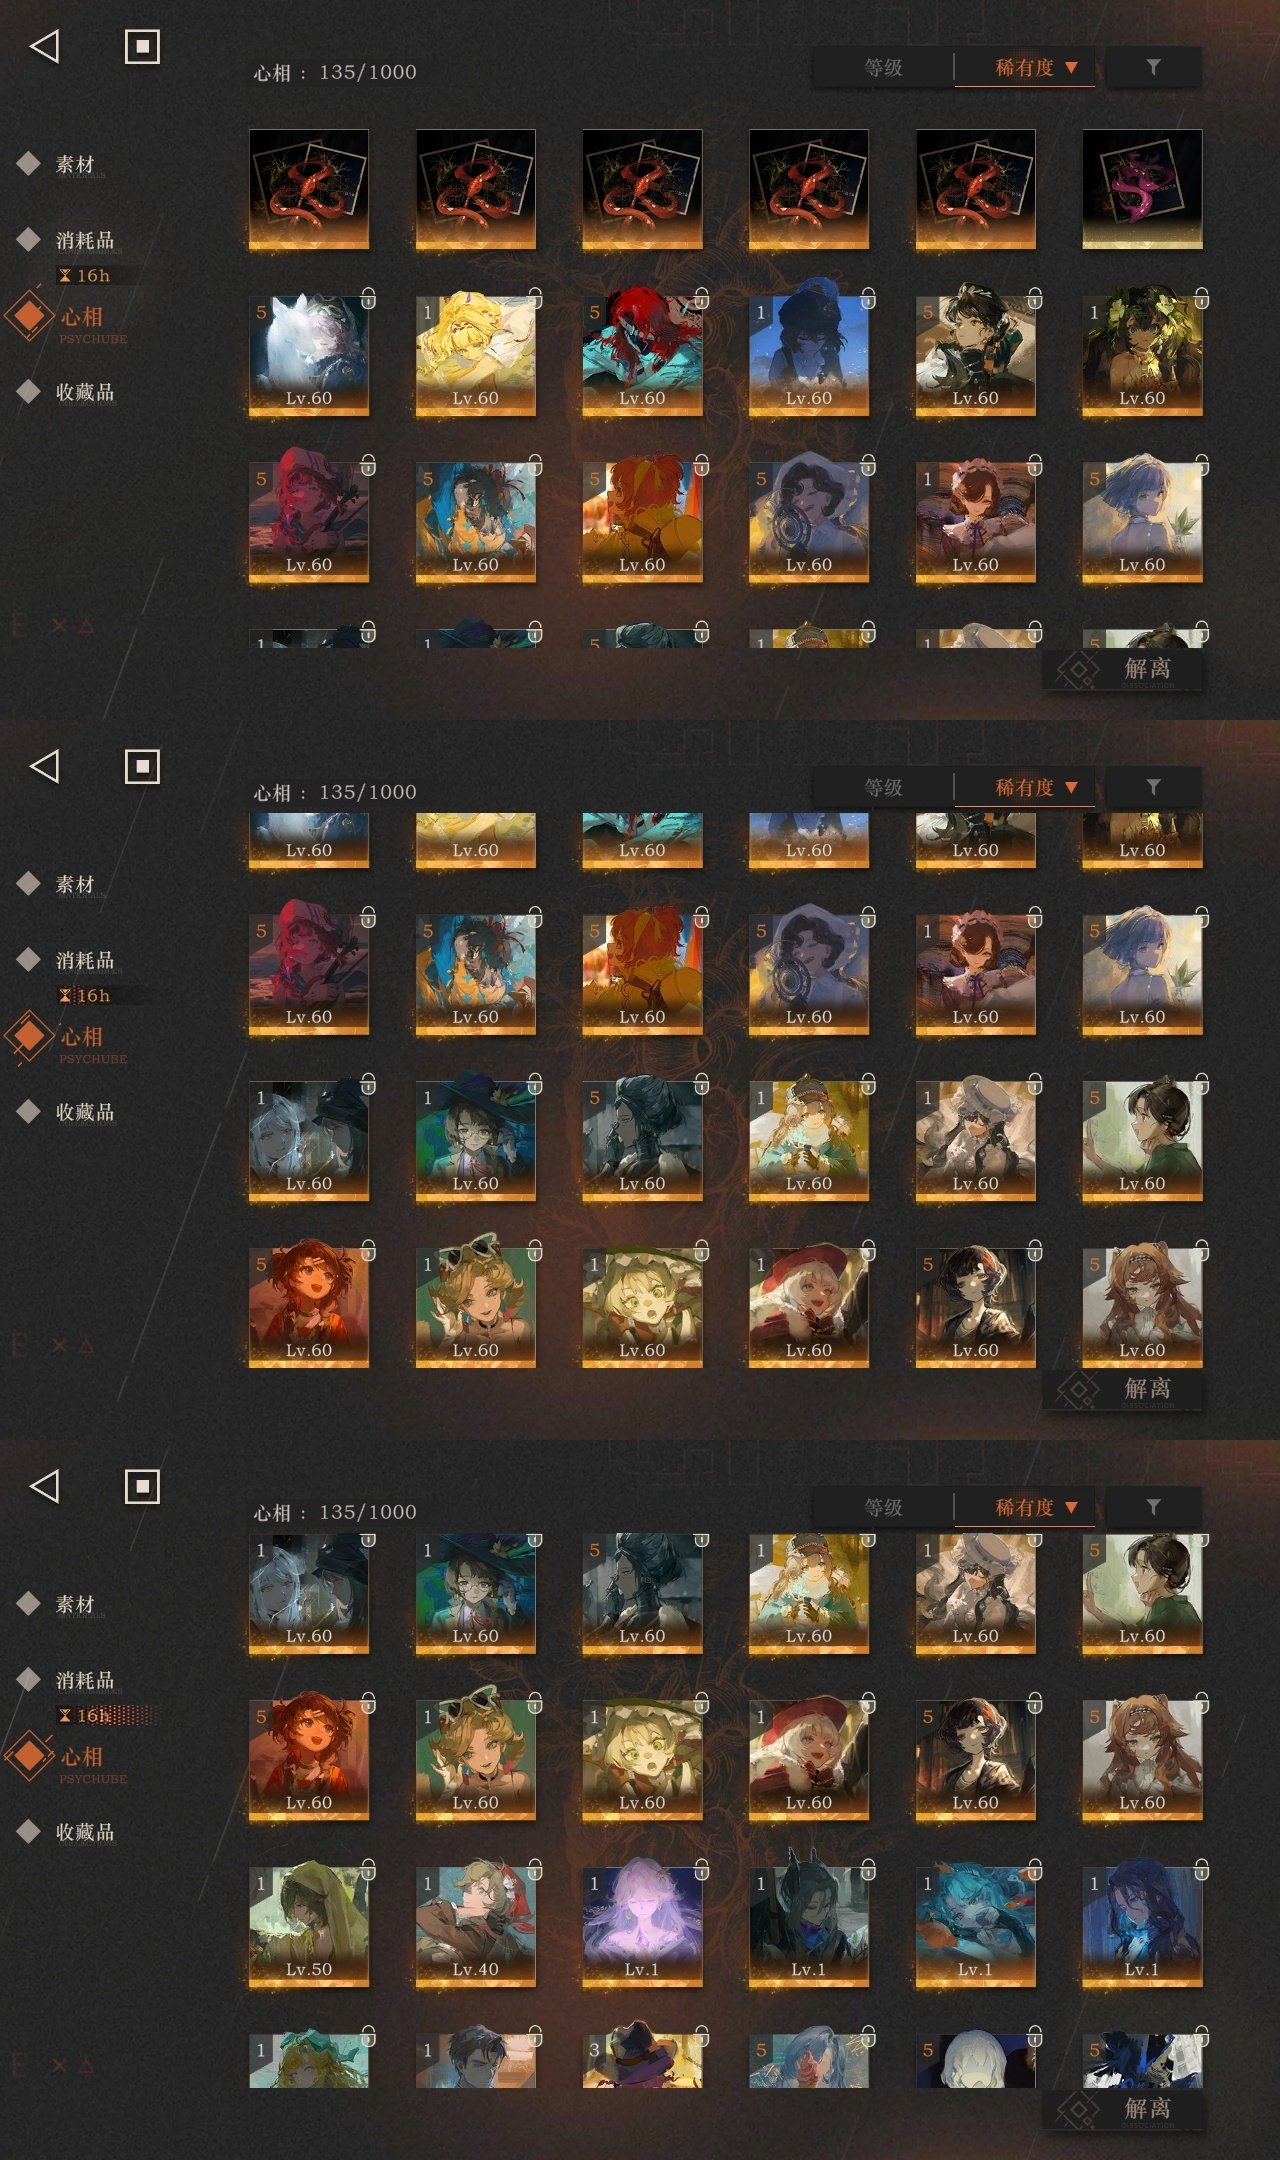Viewport: 1280px width, 2160px height.
Task: Select the rarity-3 hat psychube thumbnail
Action: click(642, 2057)
